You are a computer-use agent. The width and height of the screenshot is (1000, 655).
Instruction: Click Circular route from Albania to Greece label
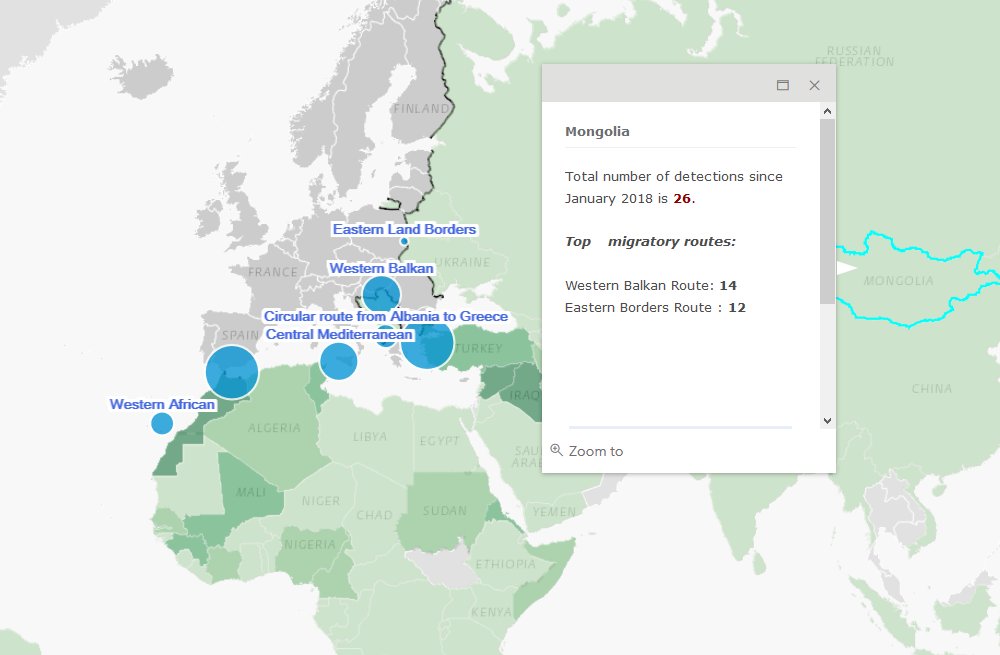pos(386,316)
